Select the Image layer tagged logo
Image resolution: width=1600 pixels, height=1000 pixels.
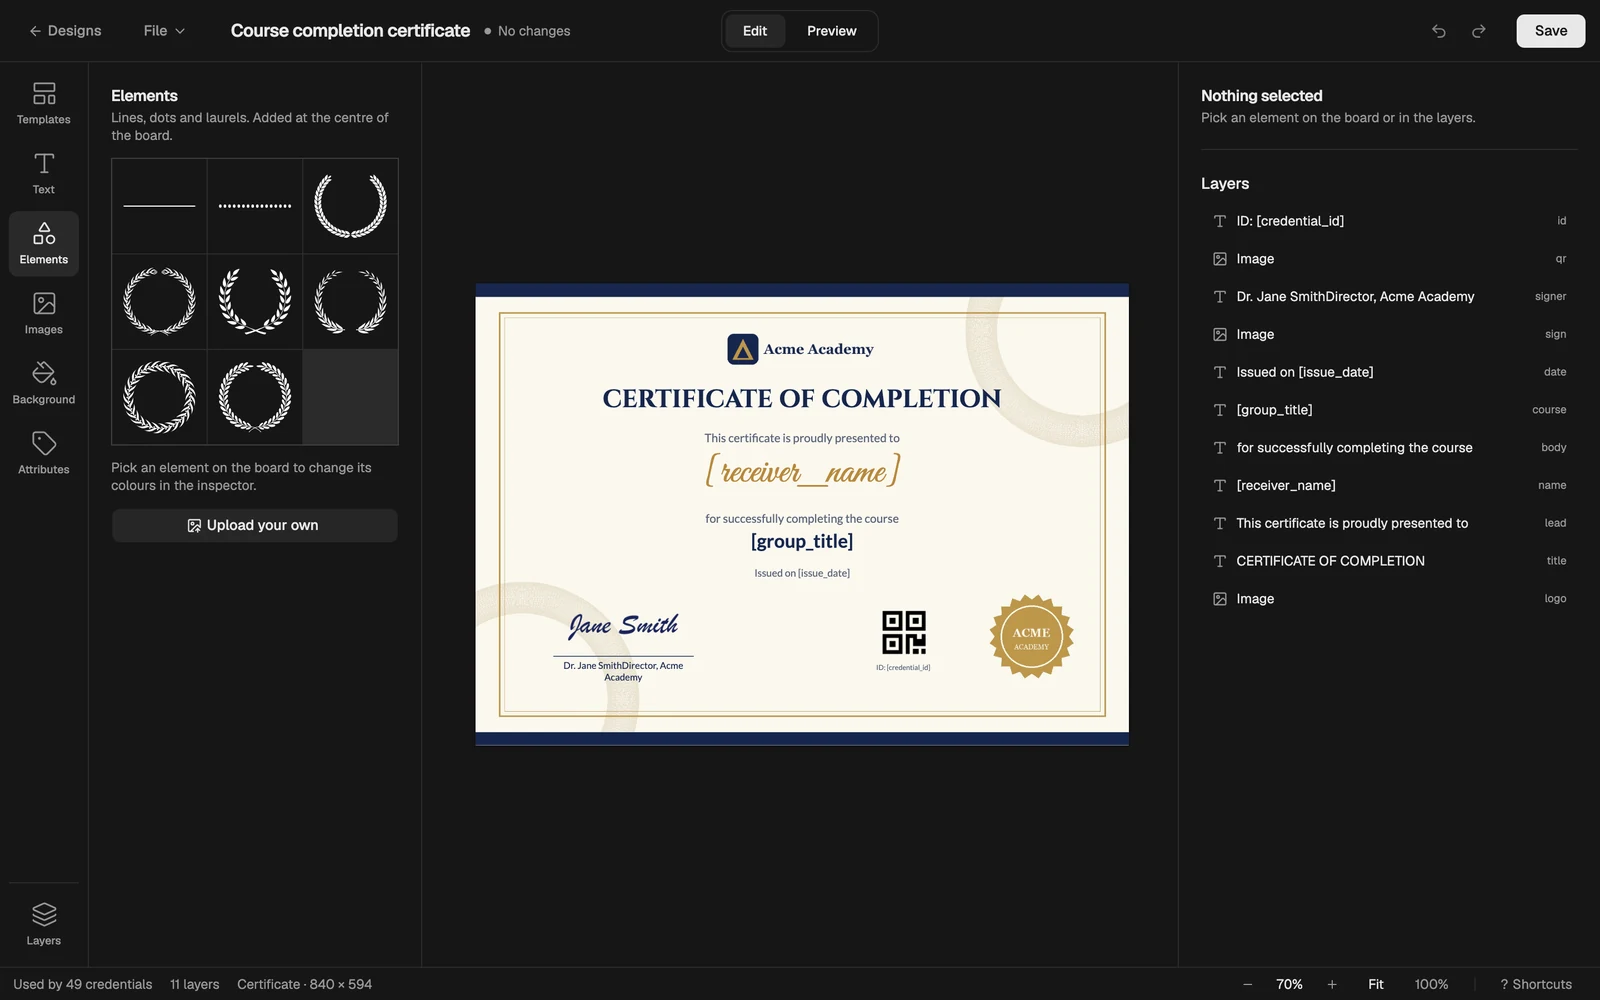pyautogui.click(x=1389, y=599)
